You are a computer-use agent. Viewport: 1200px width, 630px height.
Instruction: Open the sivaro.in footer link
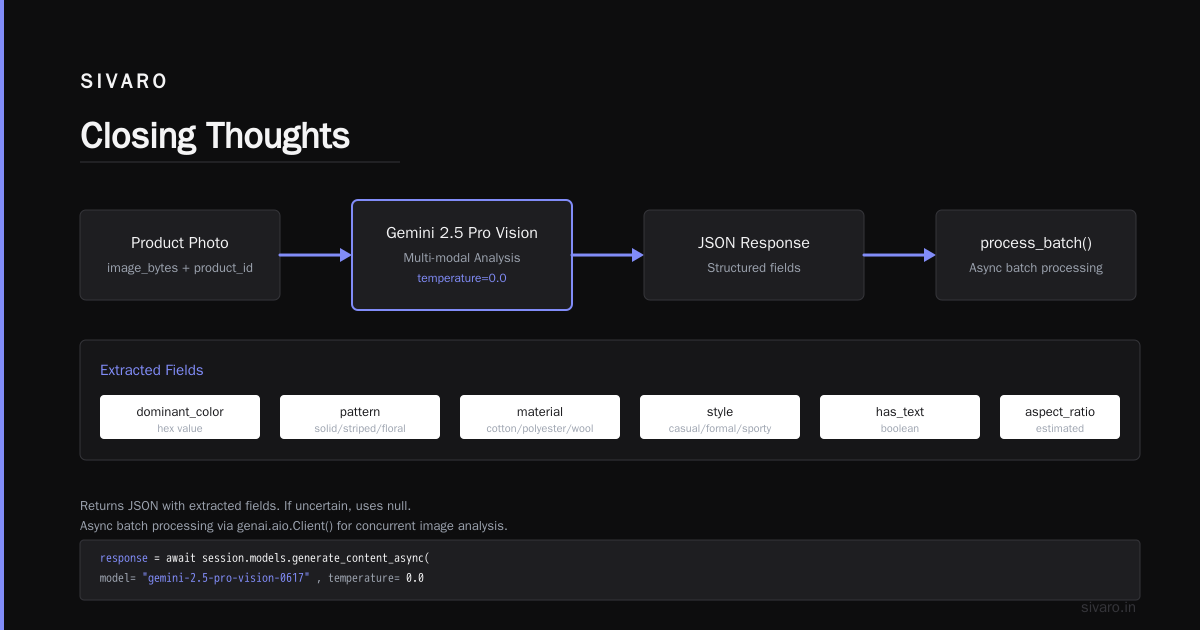[x=1108, y=607]
